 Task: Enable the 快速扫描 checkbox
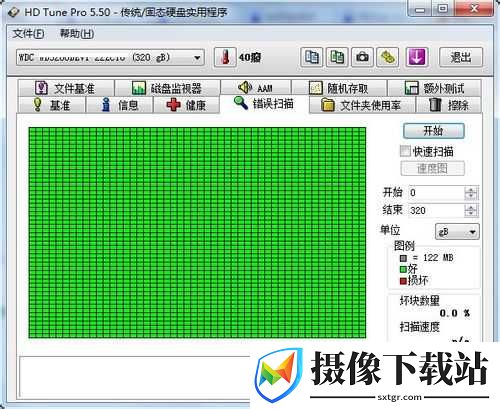[405, 151]
